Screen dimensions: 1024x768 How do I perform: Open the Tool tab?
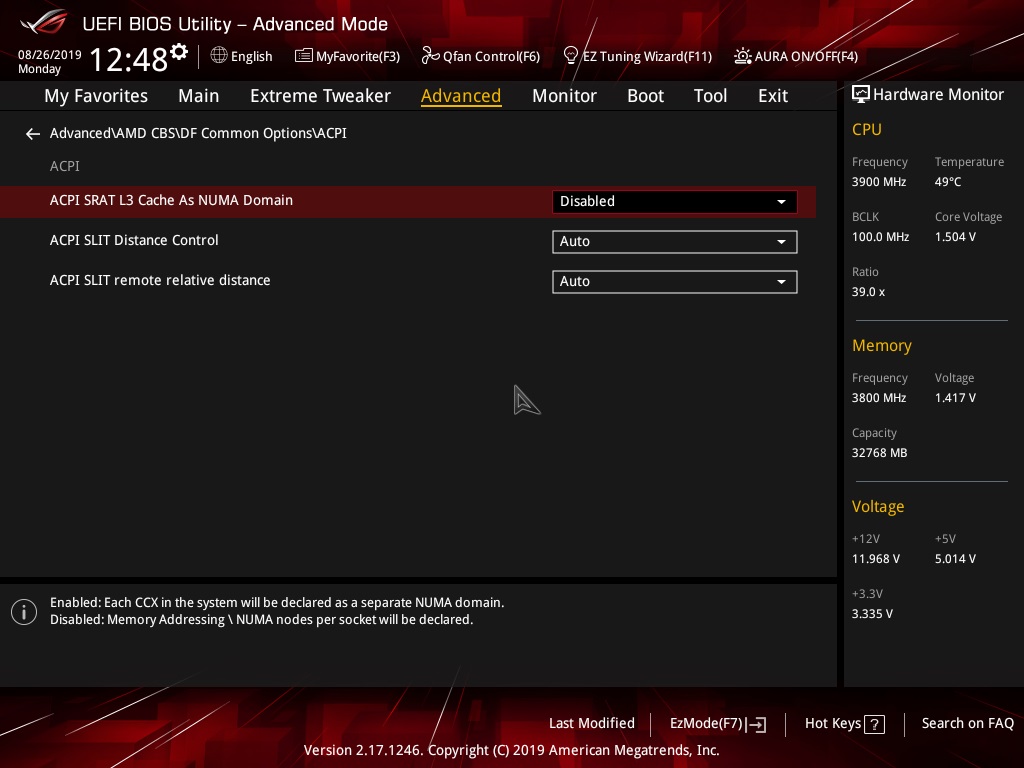point(710,96)
